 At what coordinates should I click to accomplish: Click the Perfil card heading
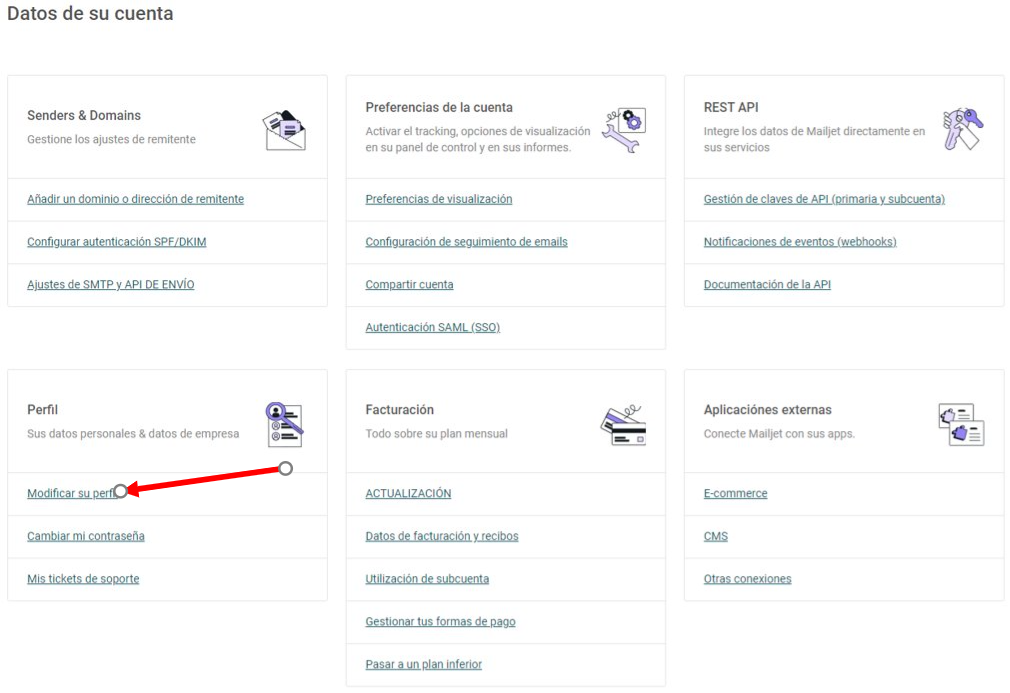pyautogui.click(x=43, y=410)
